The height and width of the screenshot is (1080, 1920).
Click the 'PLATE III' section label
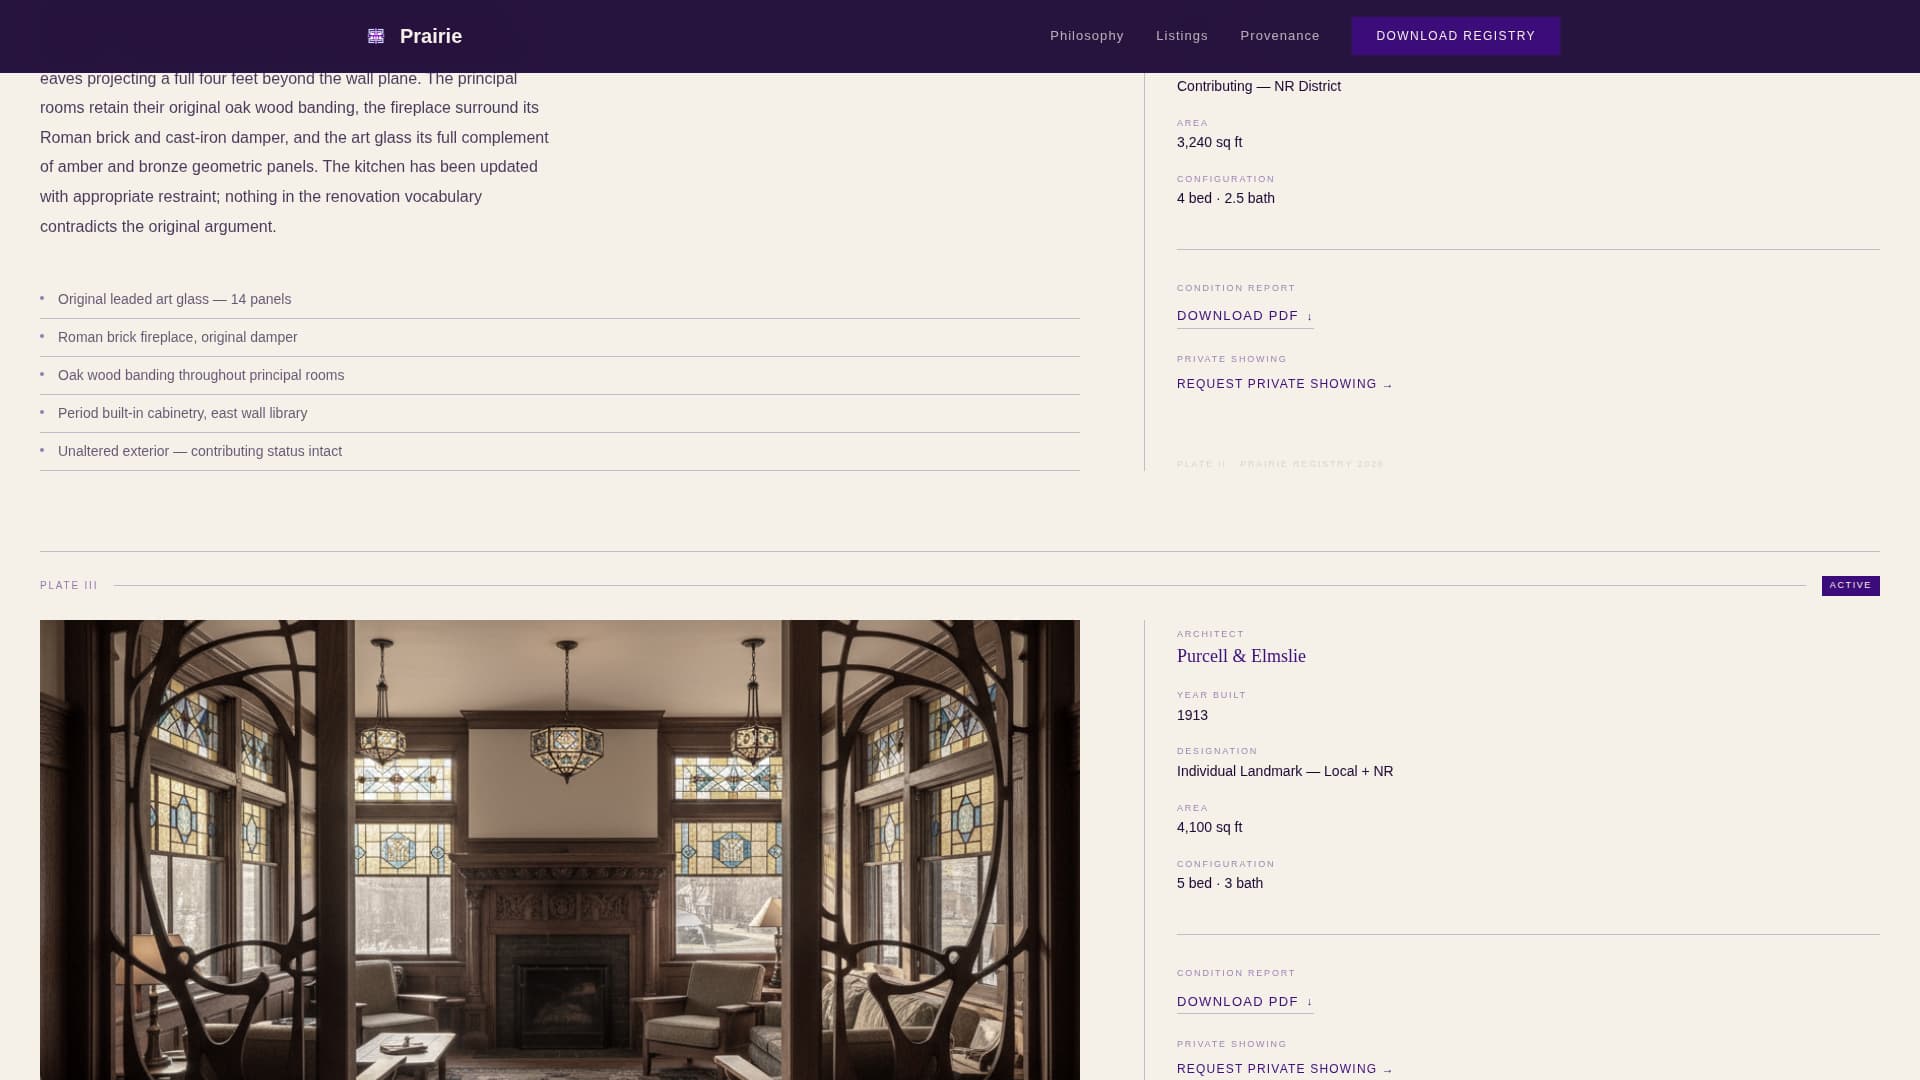click(69, 586)
